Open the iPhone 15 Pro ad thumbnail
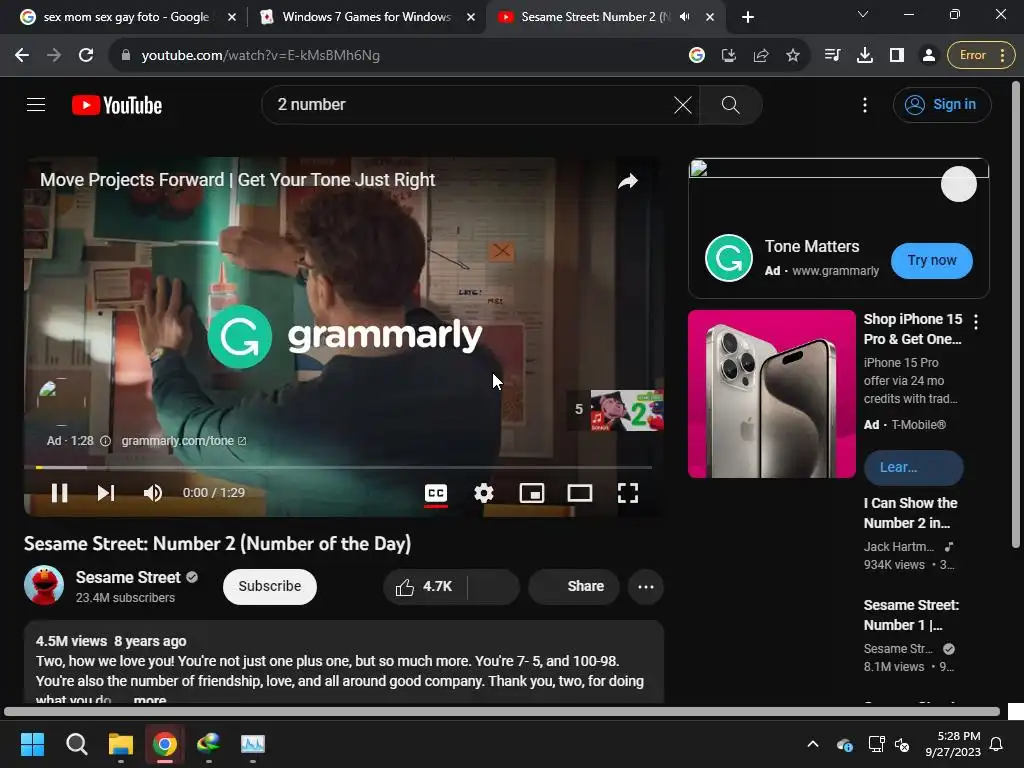 pyautogui.click(x=771, y=394)
